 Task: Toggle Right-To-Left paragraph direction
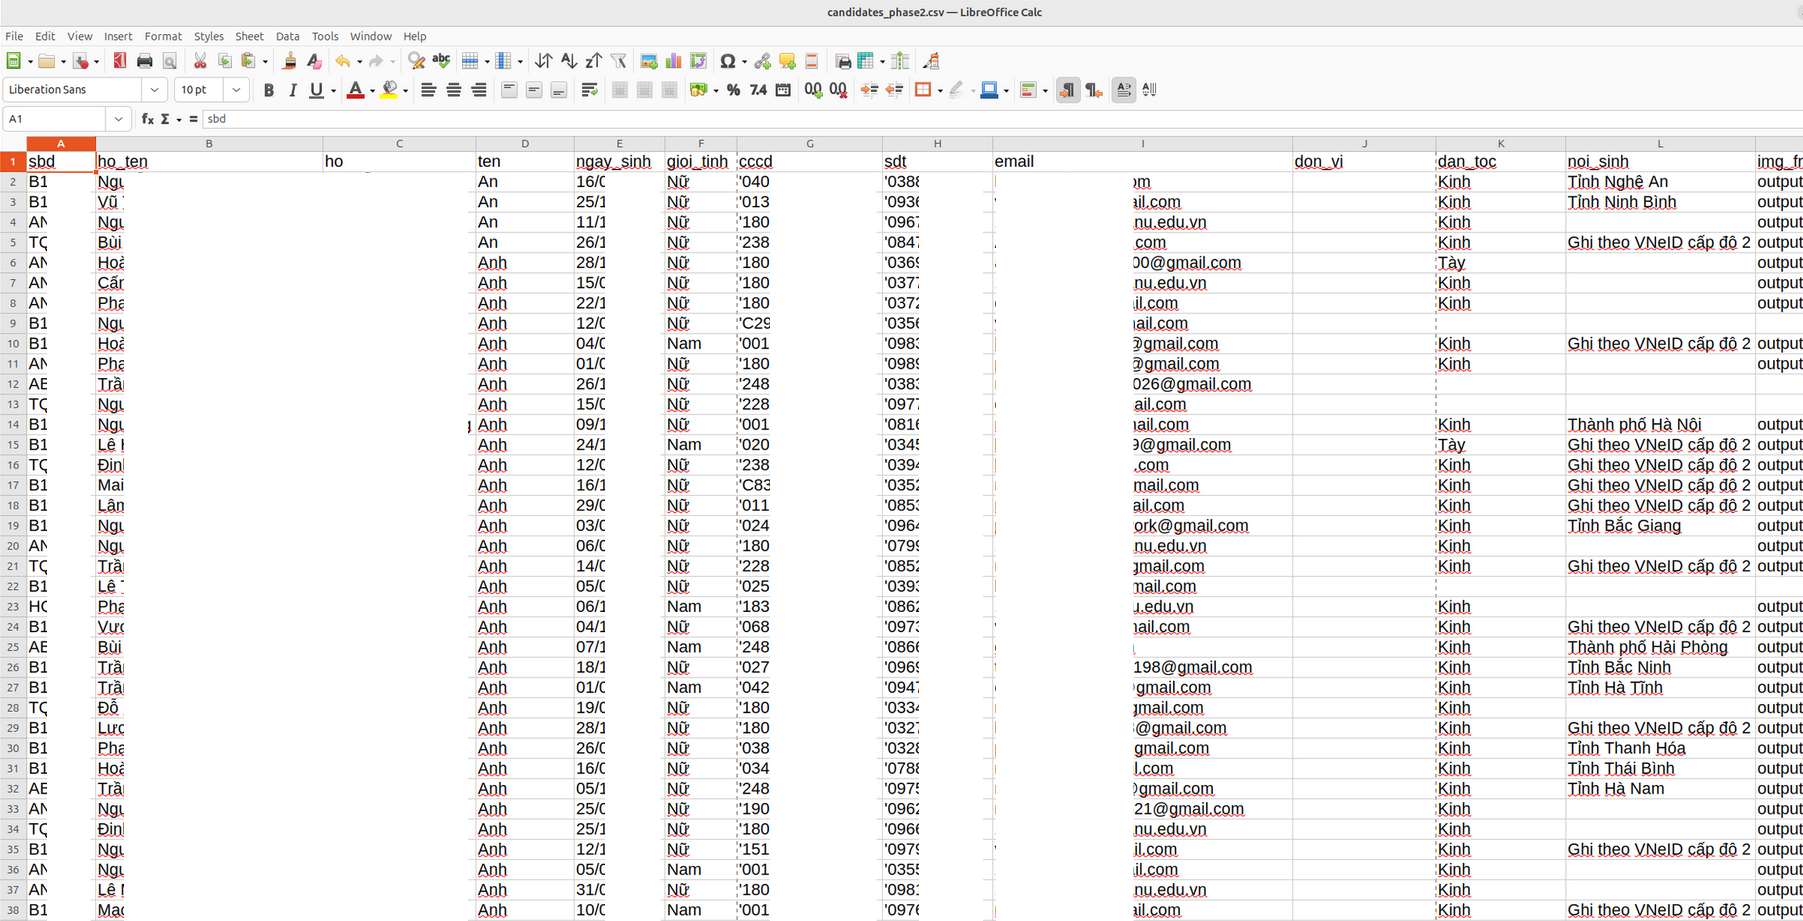pyautogui.click(x=1094, y=90)
